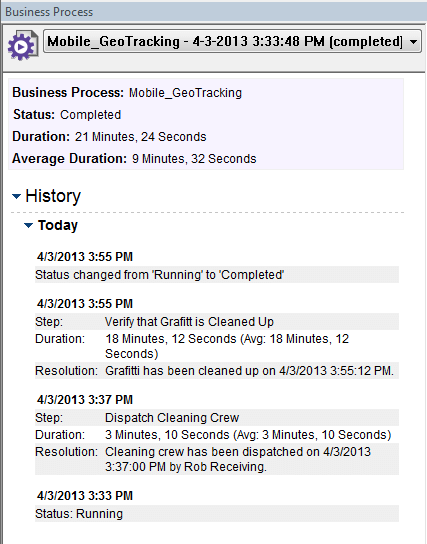This screenshot has width=427, height=544.
Task: Click the Average Duration summary line
Action: (x=134, y=159)
